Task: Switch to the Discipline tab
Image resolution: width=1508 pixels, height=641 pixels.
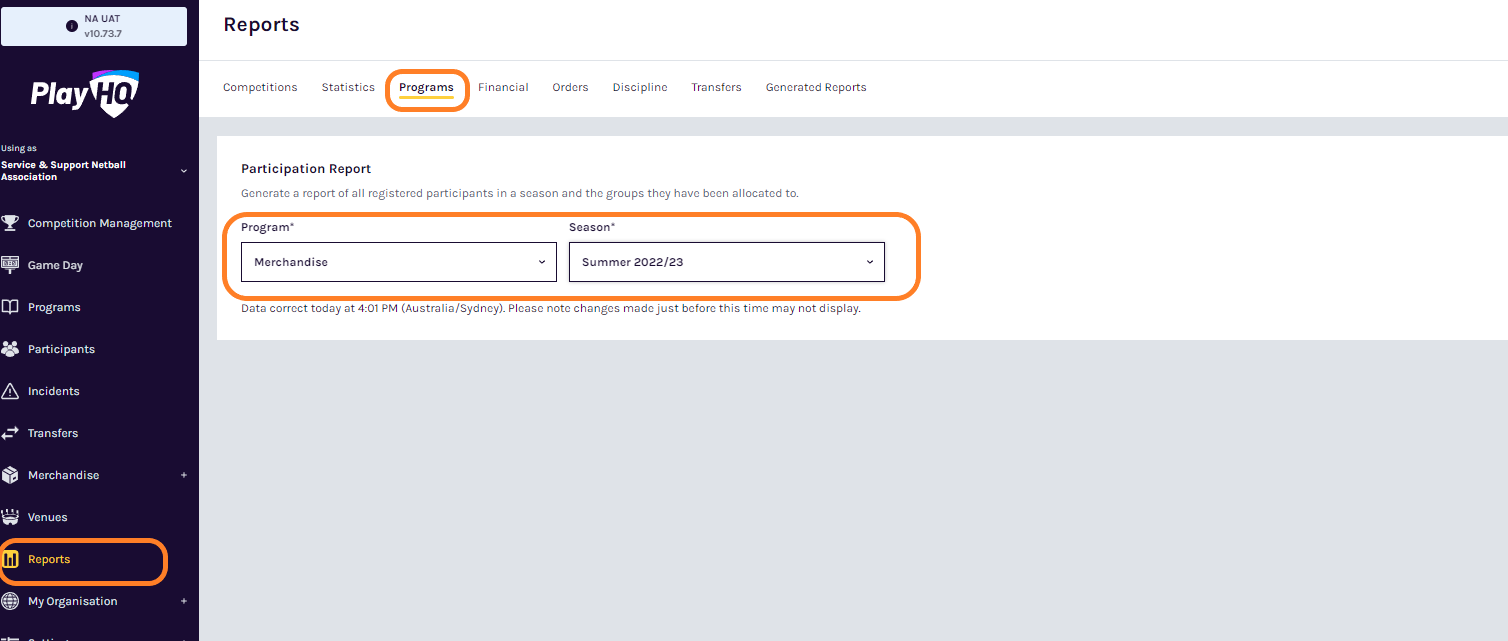Action: click(x=640, y=87)
